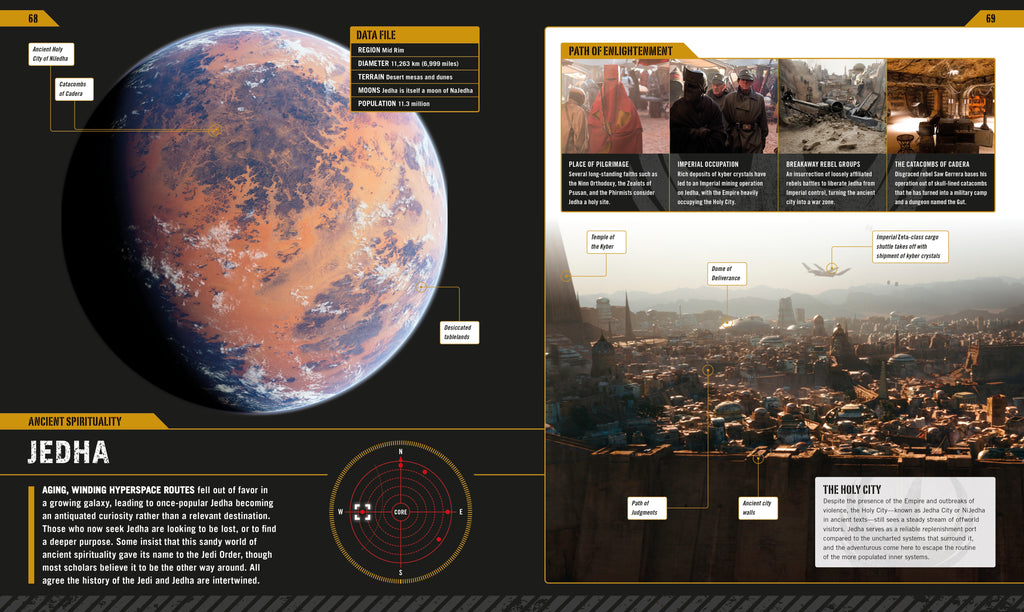Image resolution: width=1024 pixels, height=612 pixels.
Task: Toggle the Catacombs of Cadera callout
Action: (73, 89)
